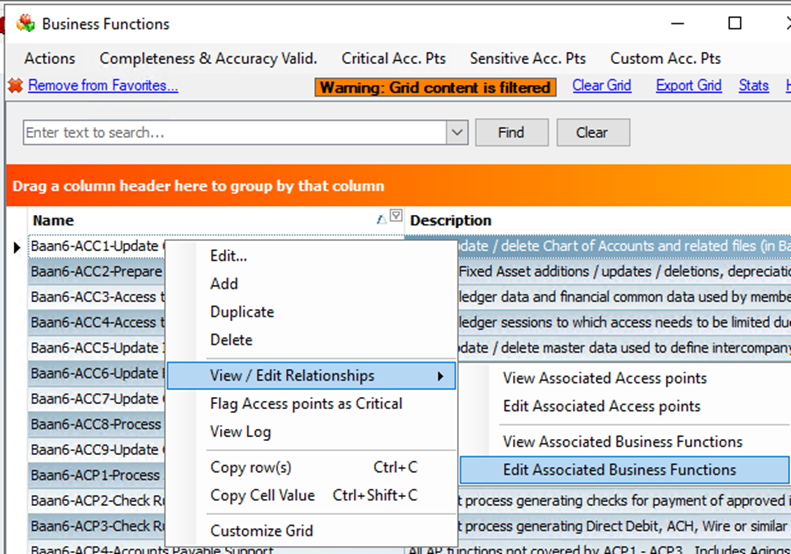The height and width of the screenshot is (554, 791).
Task: Open Completeness & Accuracy Valid. menu
Action: (208, 58)
